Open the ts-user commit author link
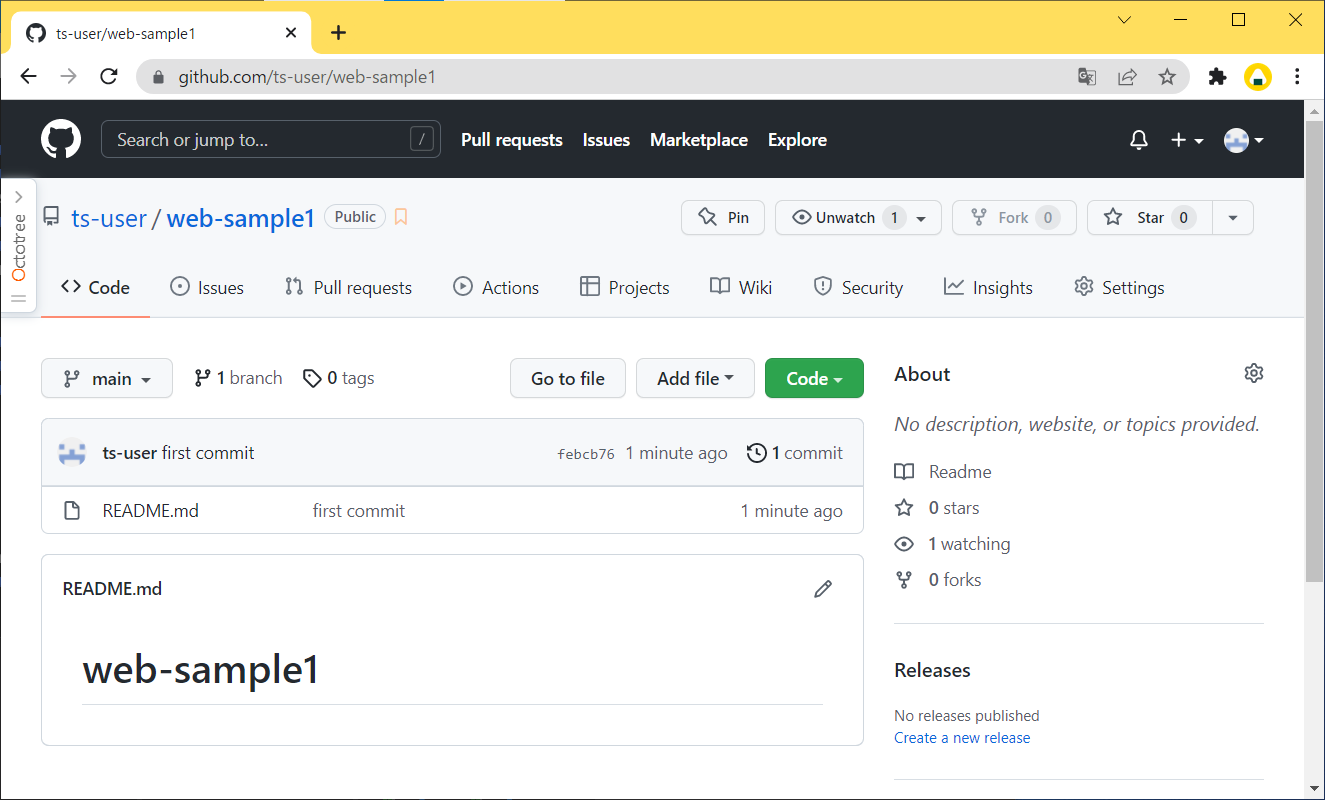This screenshot has height=800, width=1325. [130, 453]
